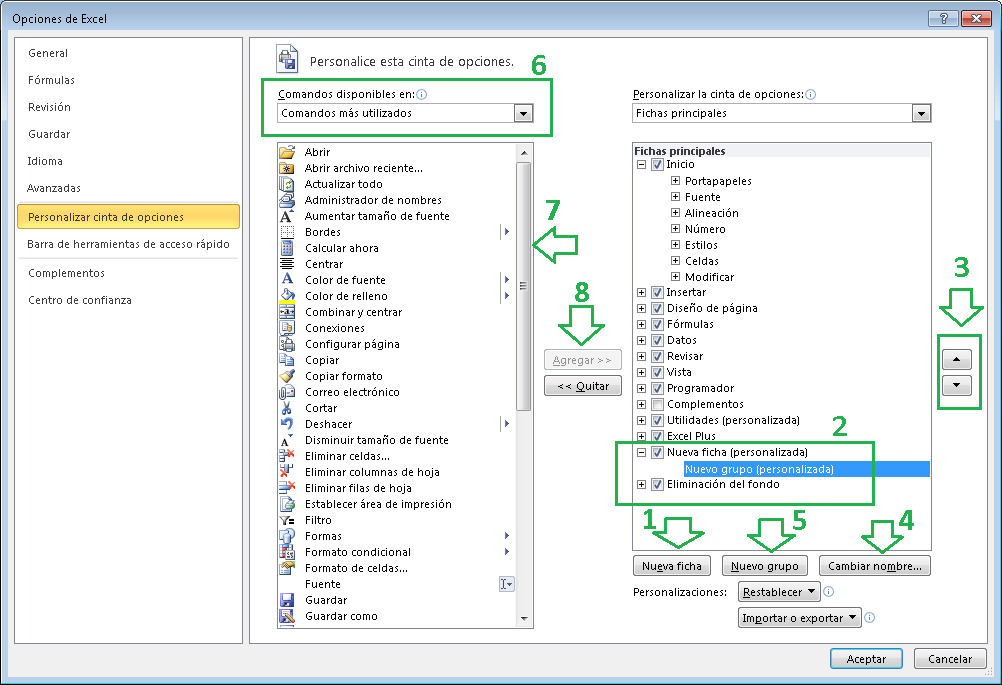This screenshot has width=1002, height=685.
Task: Click the Cortar scissors icon
Action: (x=287, y=408)
